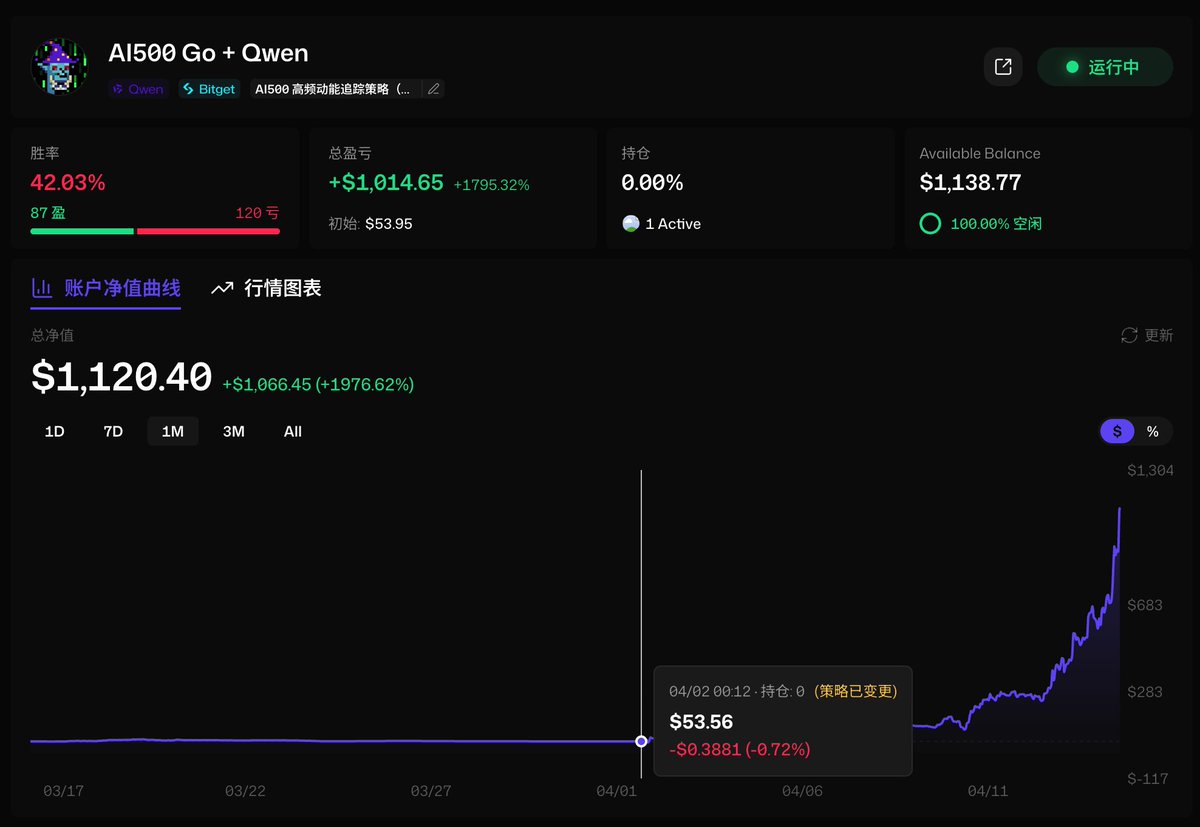
Task: Click the green idle circle icon
Action: coord(930,224)
